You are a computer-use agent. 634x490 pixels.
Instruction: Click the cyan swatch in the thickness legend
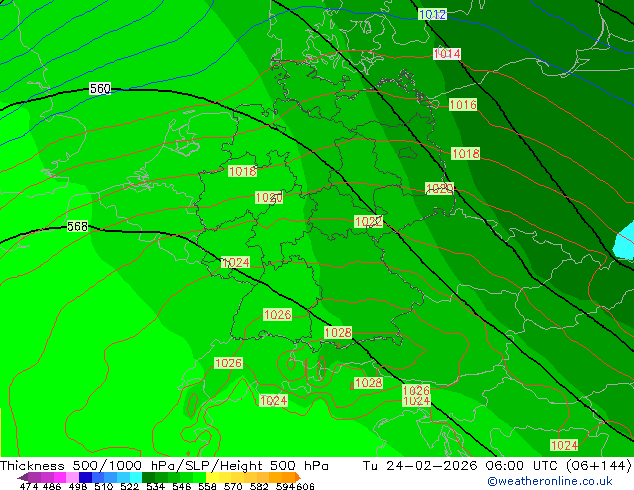[x=136, y=477]
